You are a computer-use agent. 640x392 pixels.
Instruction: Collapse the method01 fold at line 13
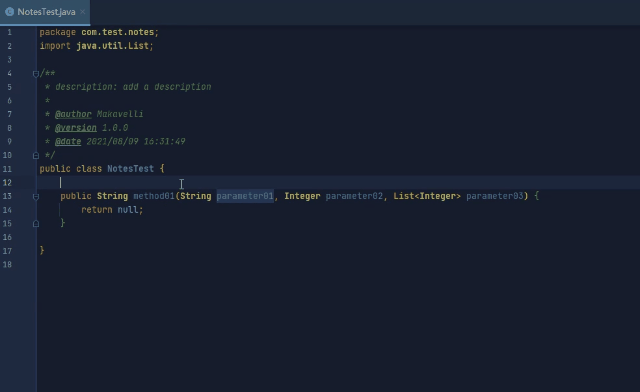[x=36, y=197]
